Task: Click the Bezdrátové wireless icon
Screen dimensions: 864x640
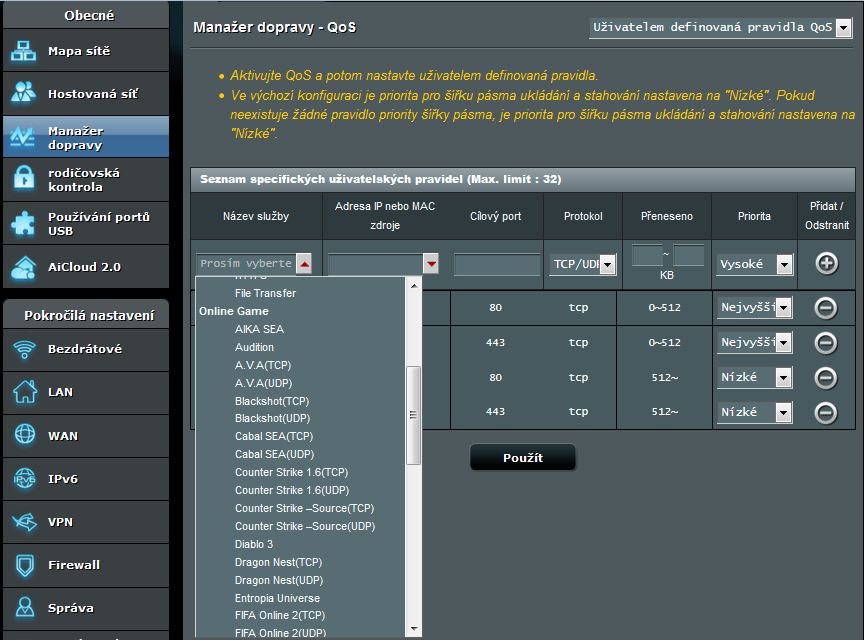Action: point(24,349)
